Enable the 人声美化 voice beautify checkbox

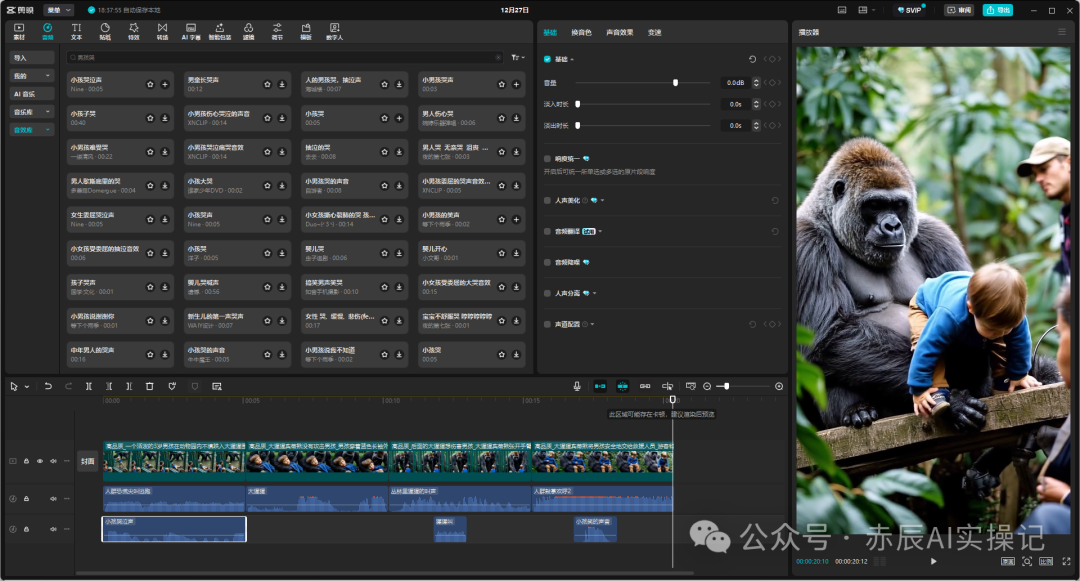coord(548,200)
